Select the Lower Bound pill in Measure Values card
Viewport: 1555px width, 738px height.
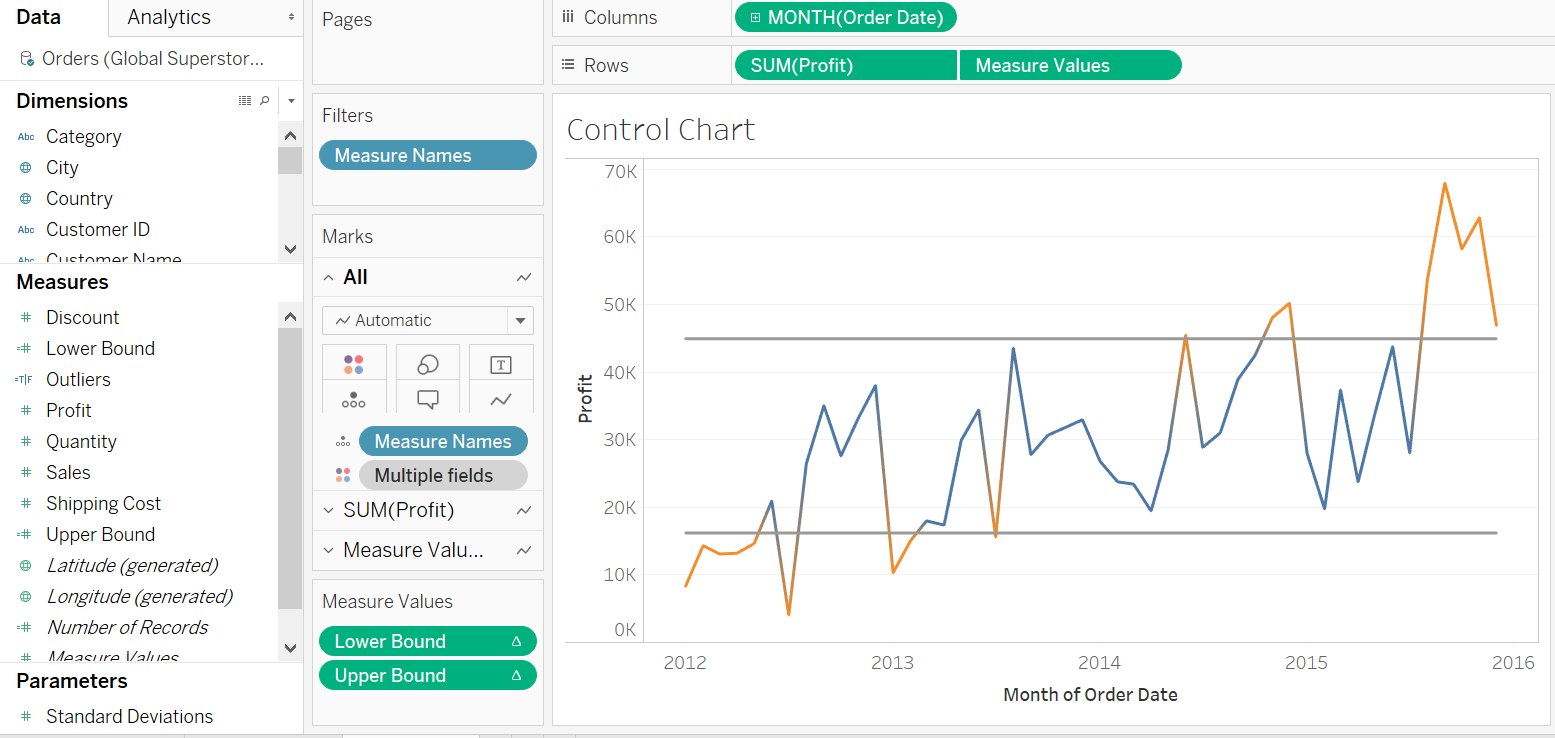pos(428,642)
